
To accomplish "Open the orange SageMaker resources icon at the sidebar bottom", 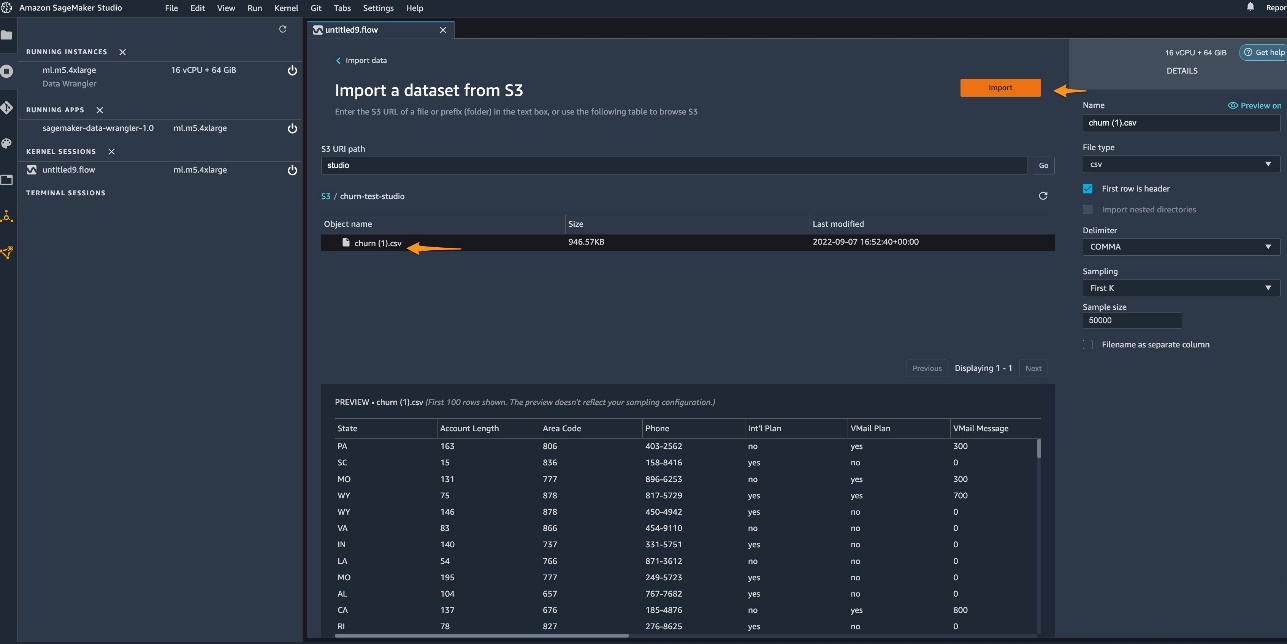I will pyautogui.click(x=7, y=252).
